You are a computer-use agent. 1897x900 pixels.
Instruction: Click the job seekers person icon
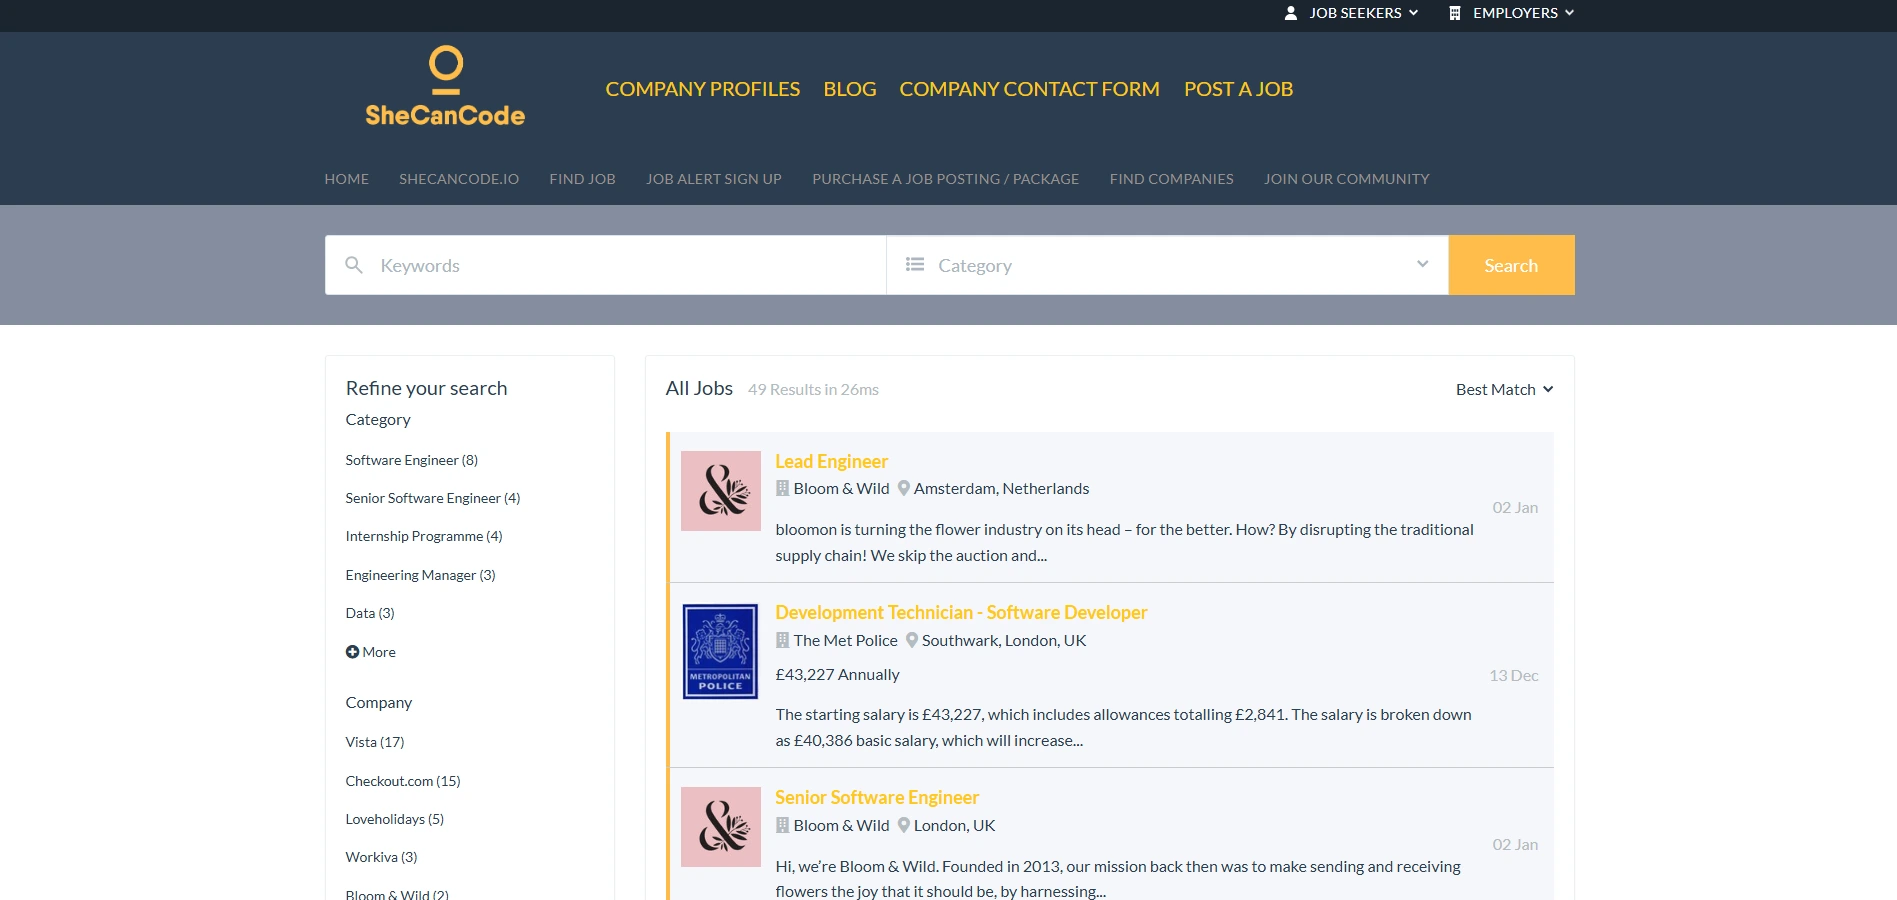tap(1291, 13)
